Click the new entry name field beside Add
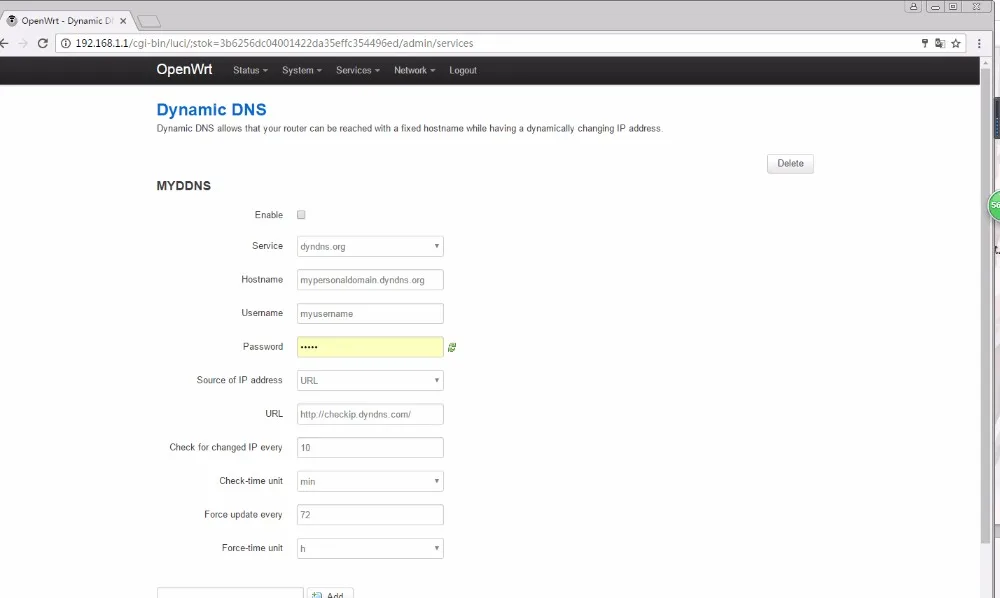The width and height of the screenshot is (1000, 598). [x=230, y=594]
